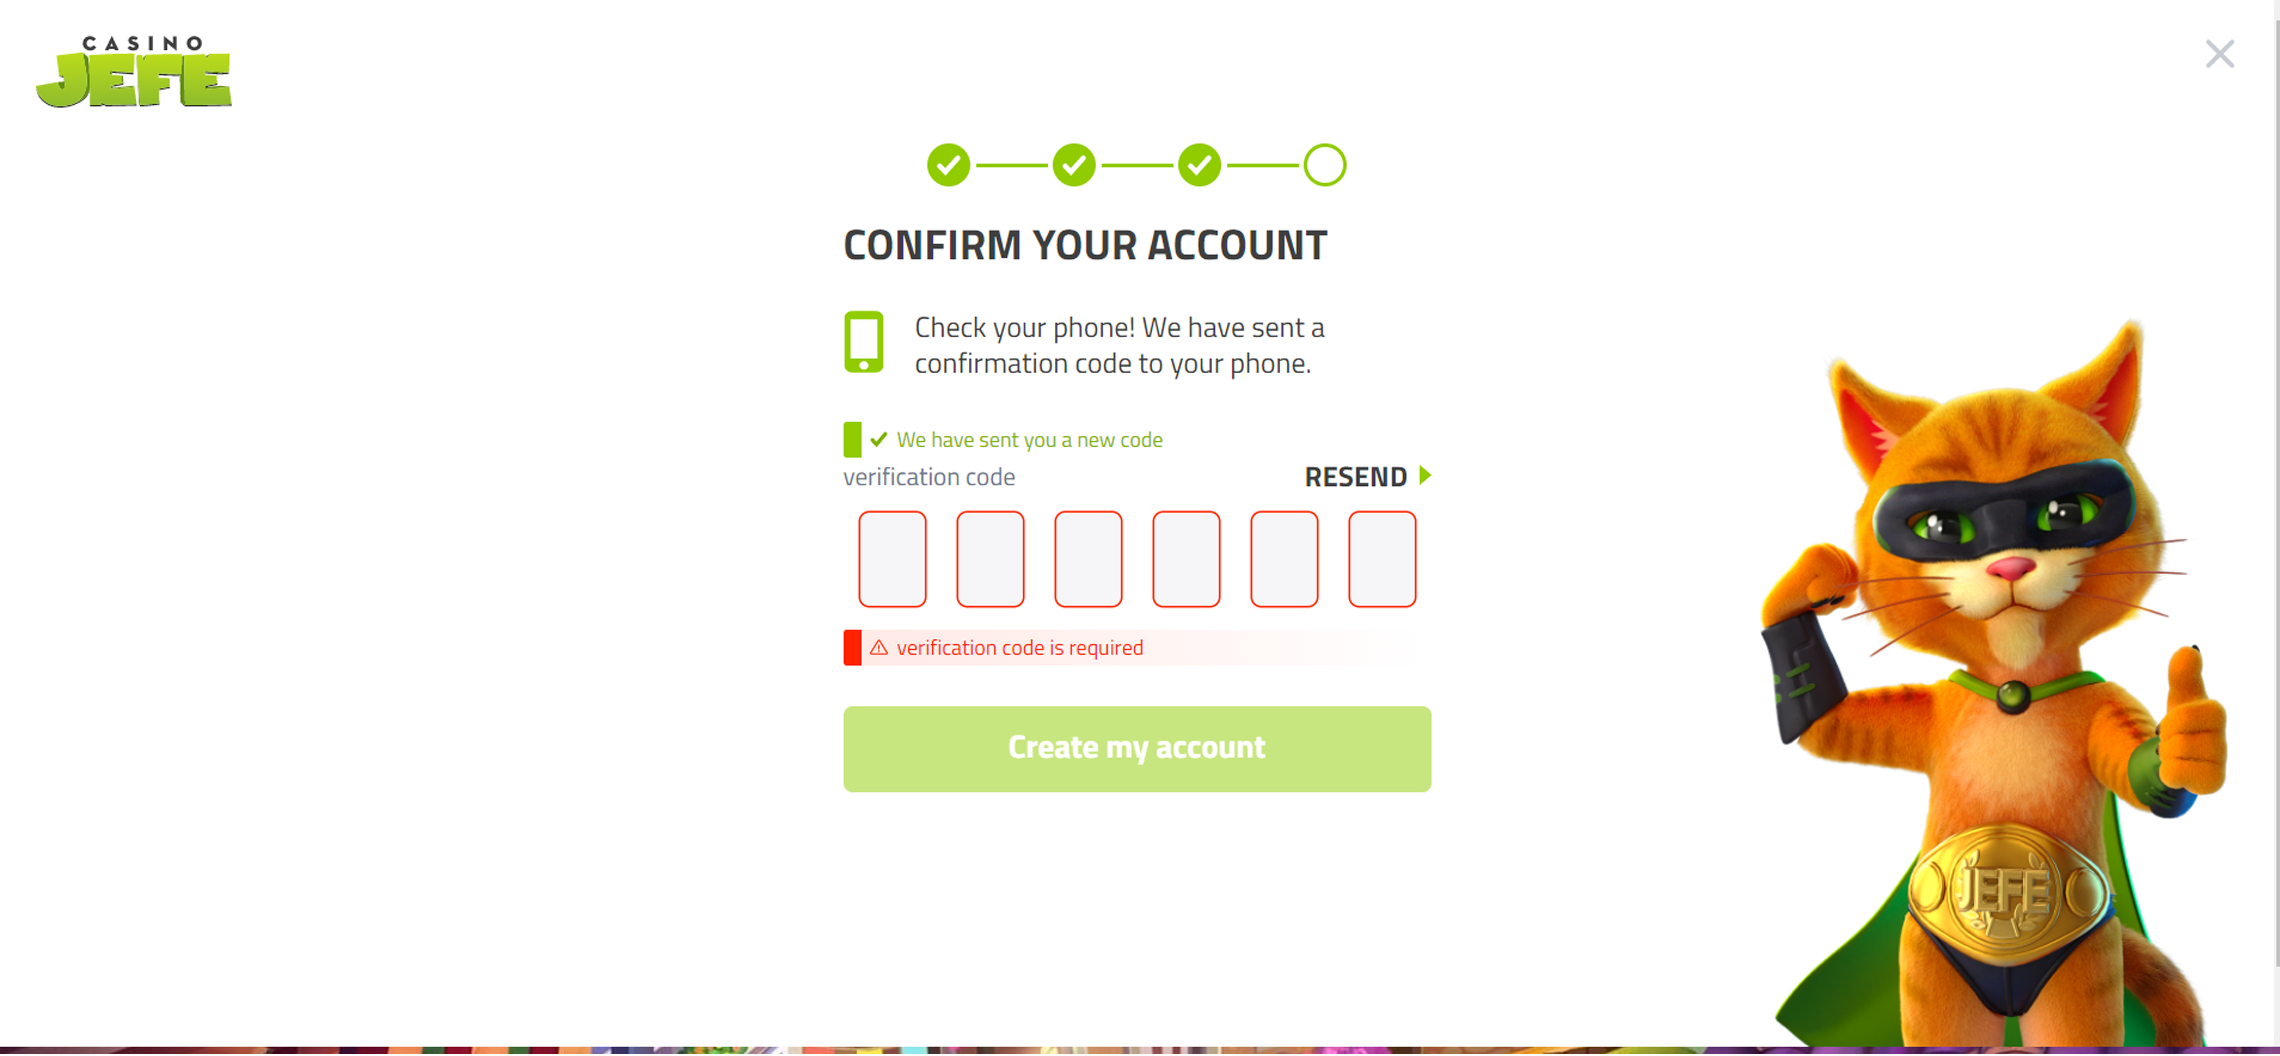Click the Casino Jefe logo

pyautogui.click(x=134, y=72)
